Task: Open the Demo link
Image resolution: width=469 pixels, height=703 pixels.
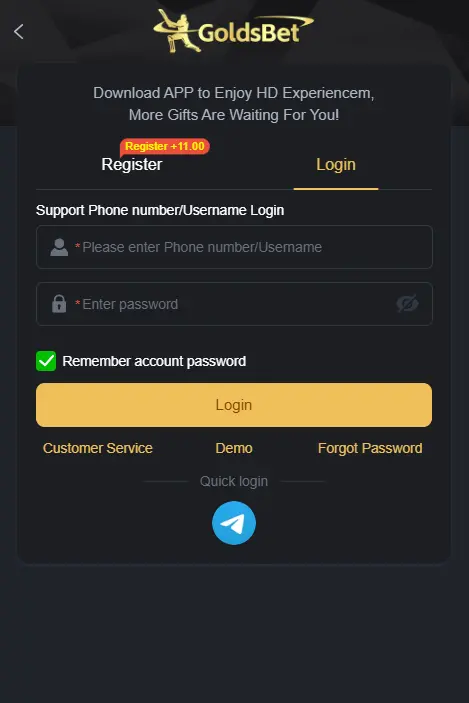Action: point(234,448)
